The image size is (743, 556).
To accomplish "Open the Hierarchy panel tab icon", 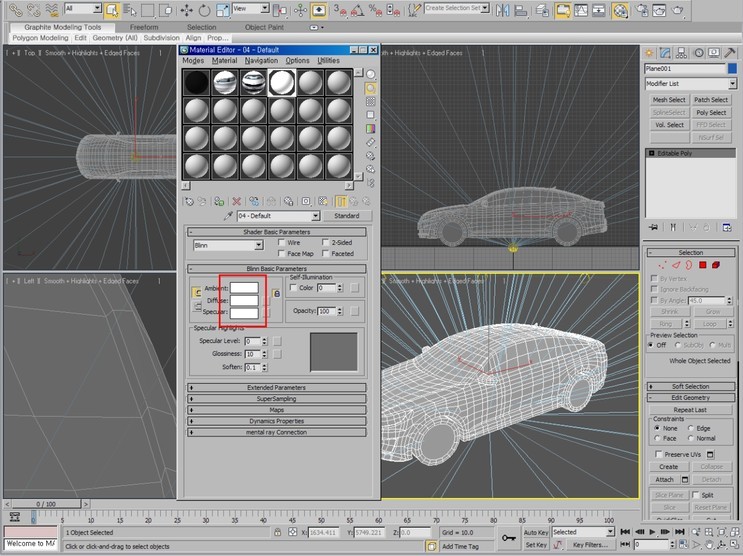I will click(x=681, y=53).
